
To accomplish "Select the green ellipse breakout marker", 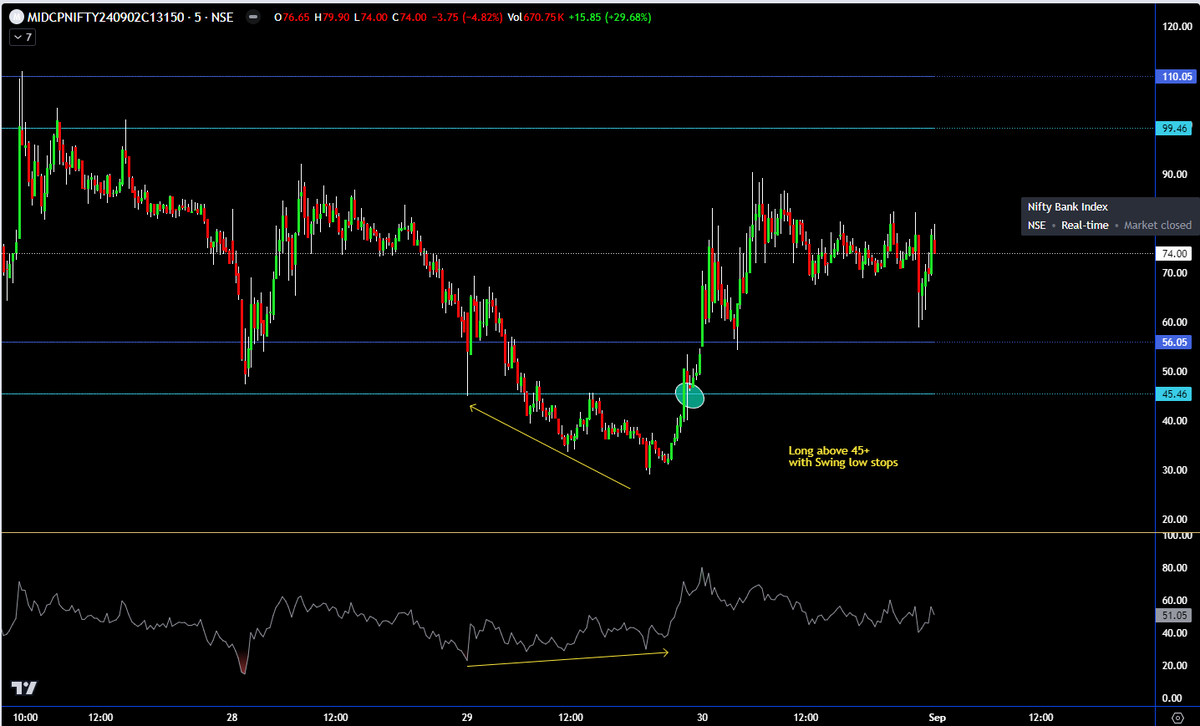I will click(x=690, y=395).
